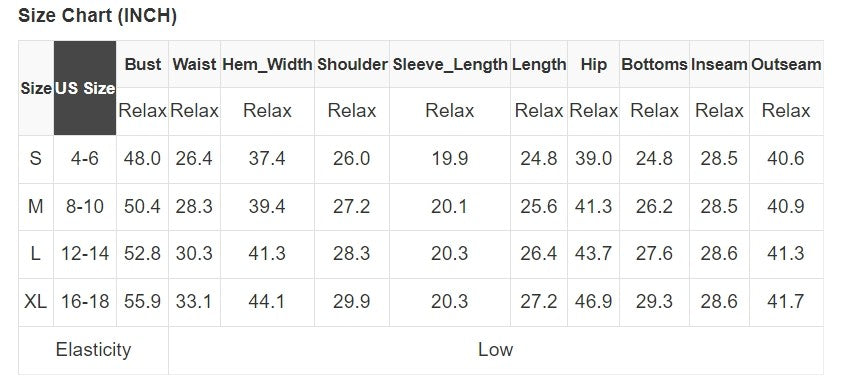The width and height of the screenshot is (841, 390).
Task: Click the Elasticity row label
Action: click(x=93, y=350)
